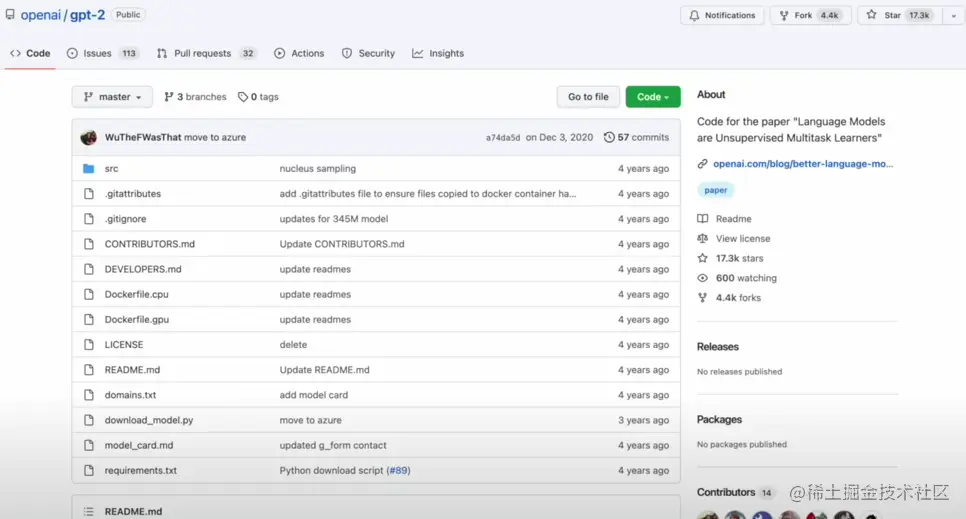
Task: Click the file icon next to DEVELOPERS.md
Action: 89,269
